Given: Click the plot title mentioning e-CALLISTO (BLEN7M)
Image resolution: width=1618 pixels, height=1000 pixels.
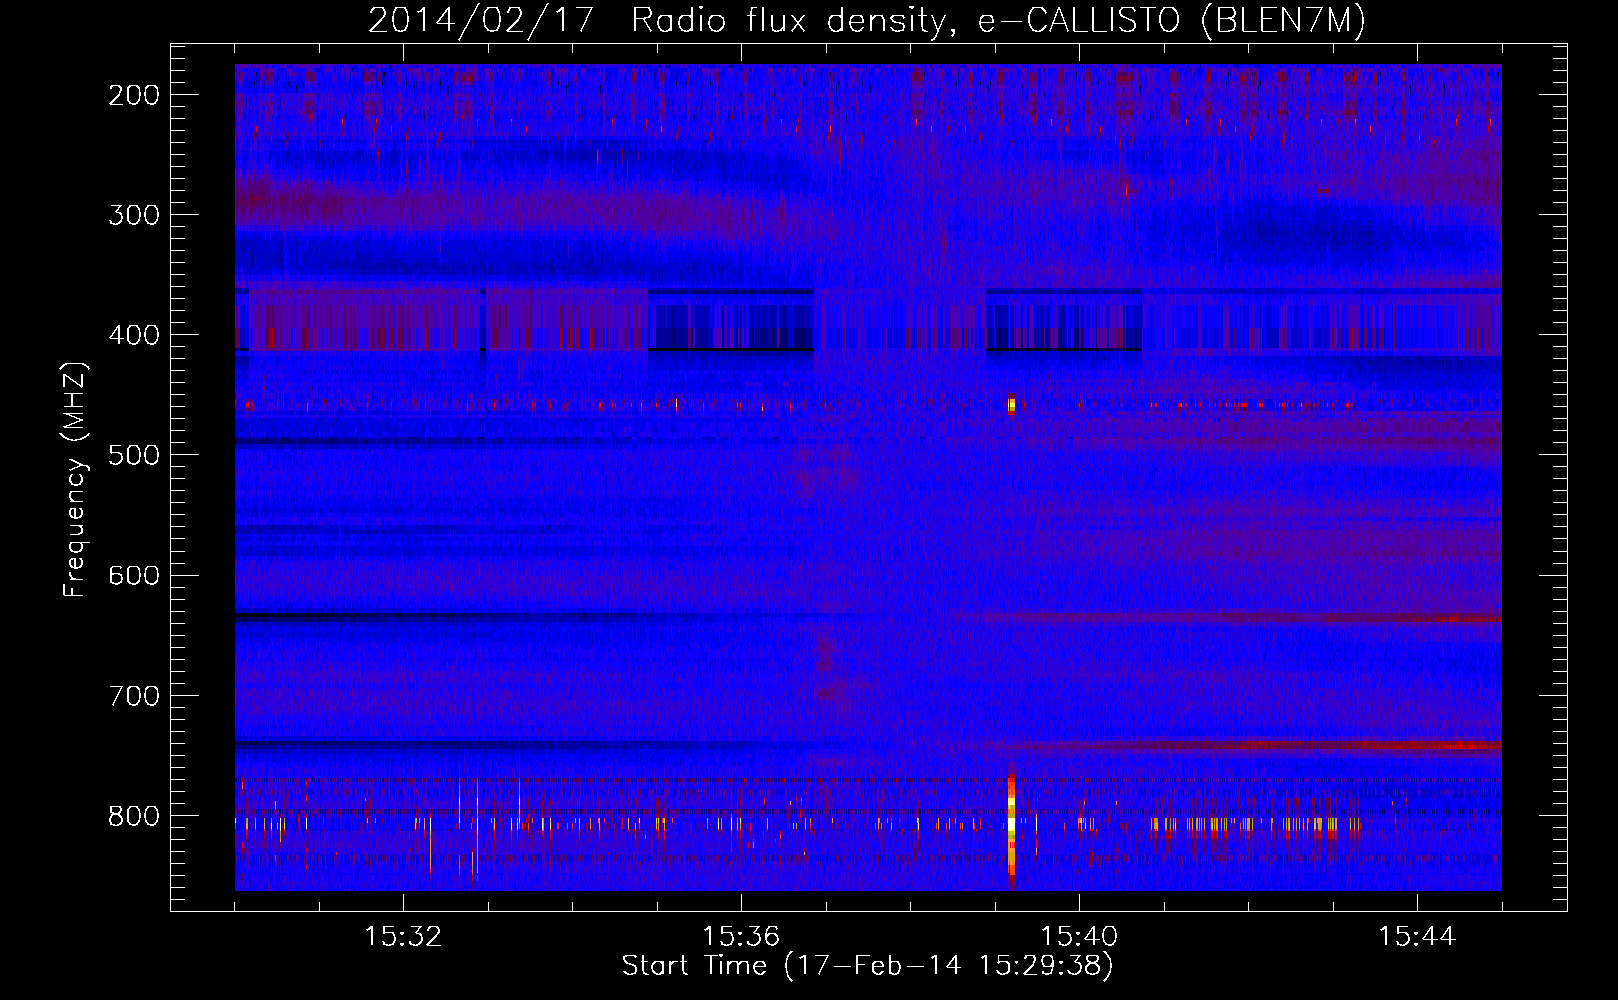Looking at the screenshot, I should tap(866, 20).
